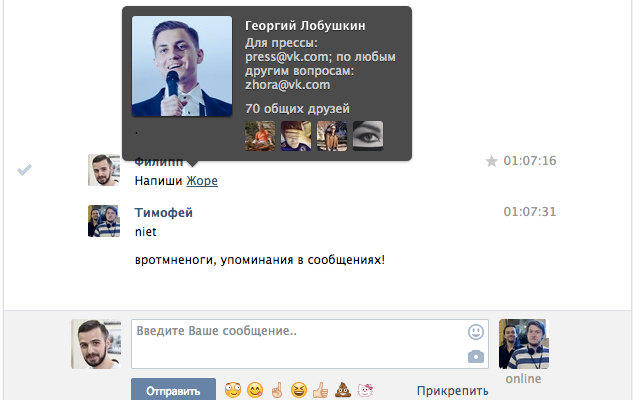
Task: Insert the rolling eyes emoji
Action: pos(233,390)
